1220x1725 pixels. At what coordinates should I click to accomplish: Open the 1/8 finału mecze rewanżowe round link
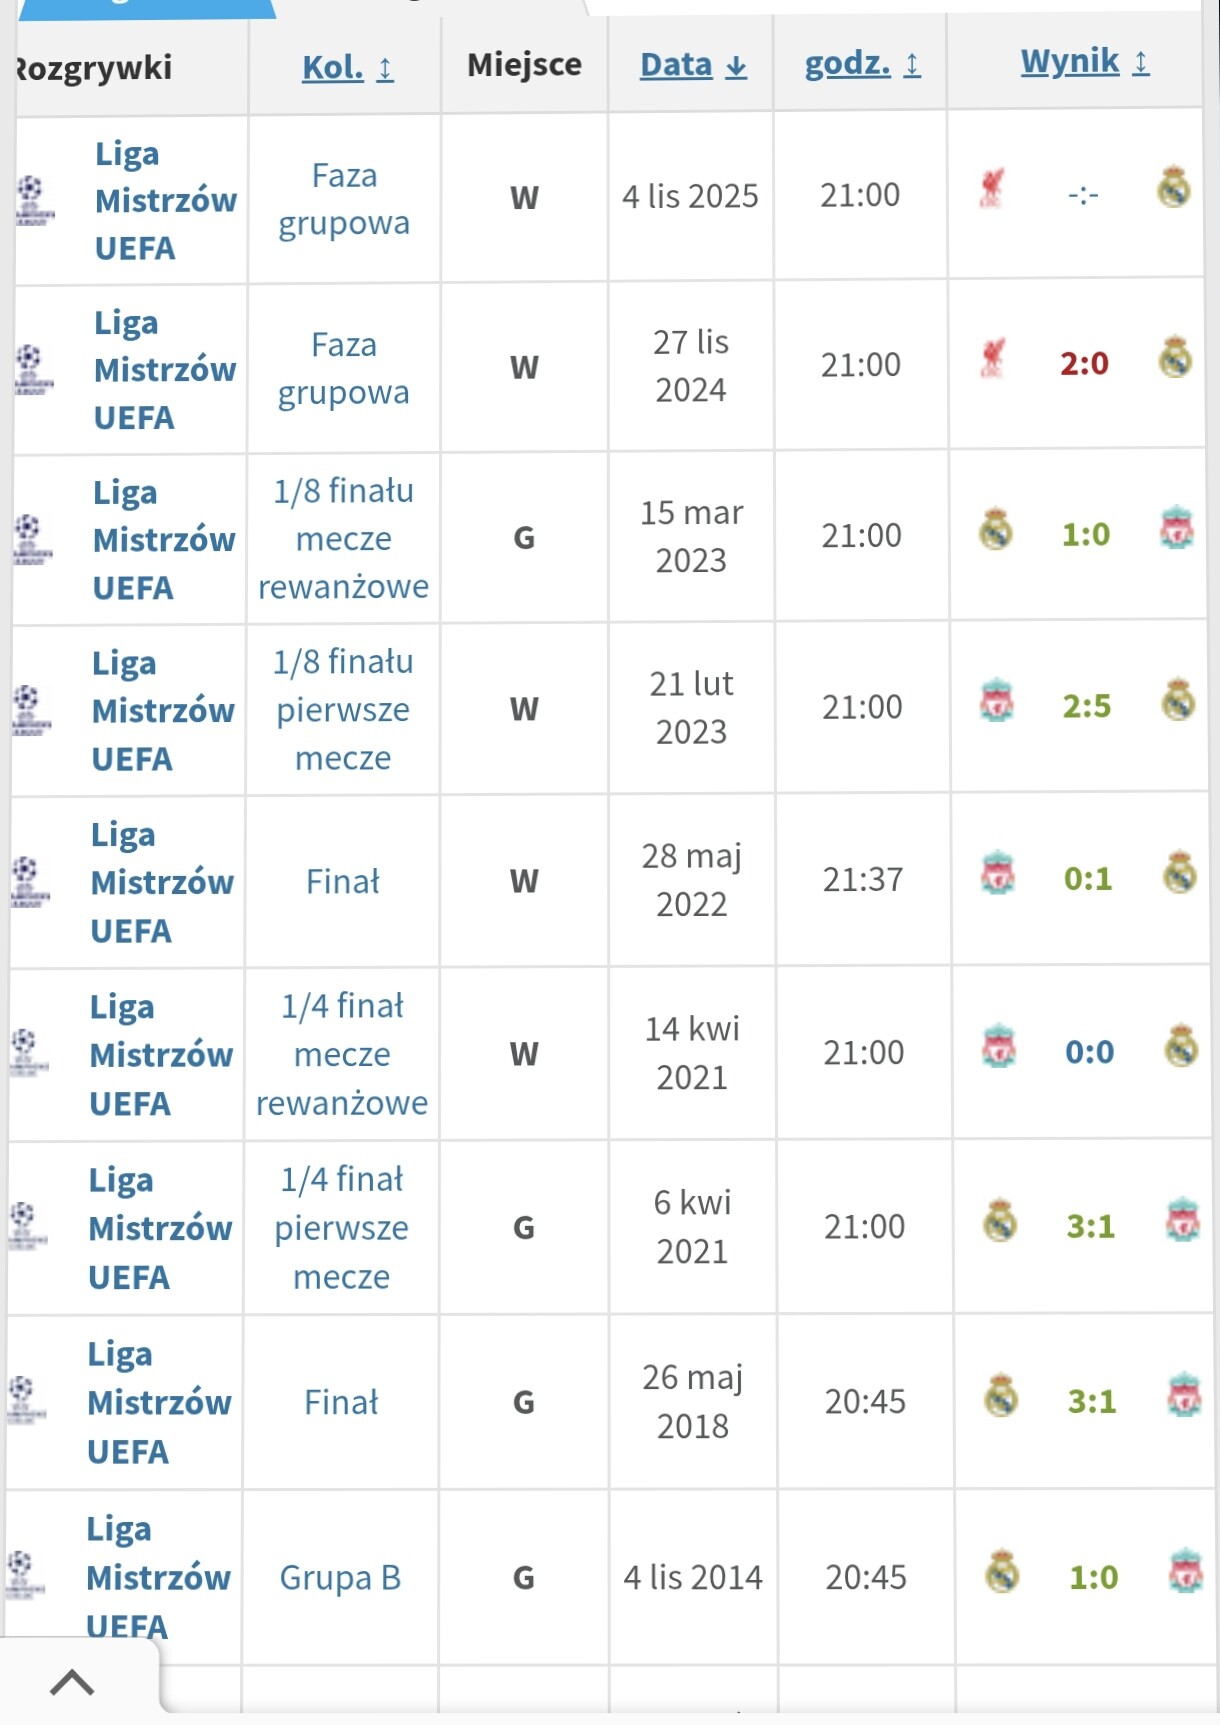point(343,538)
